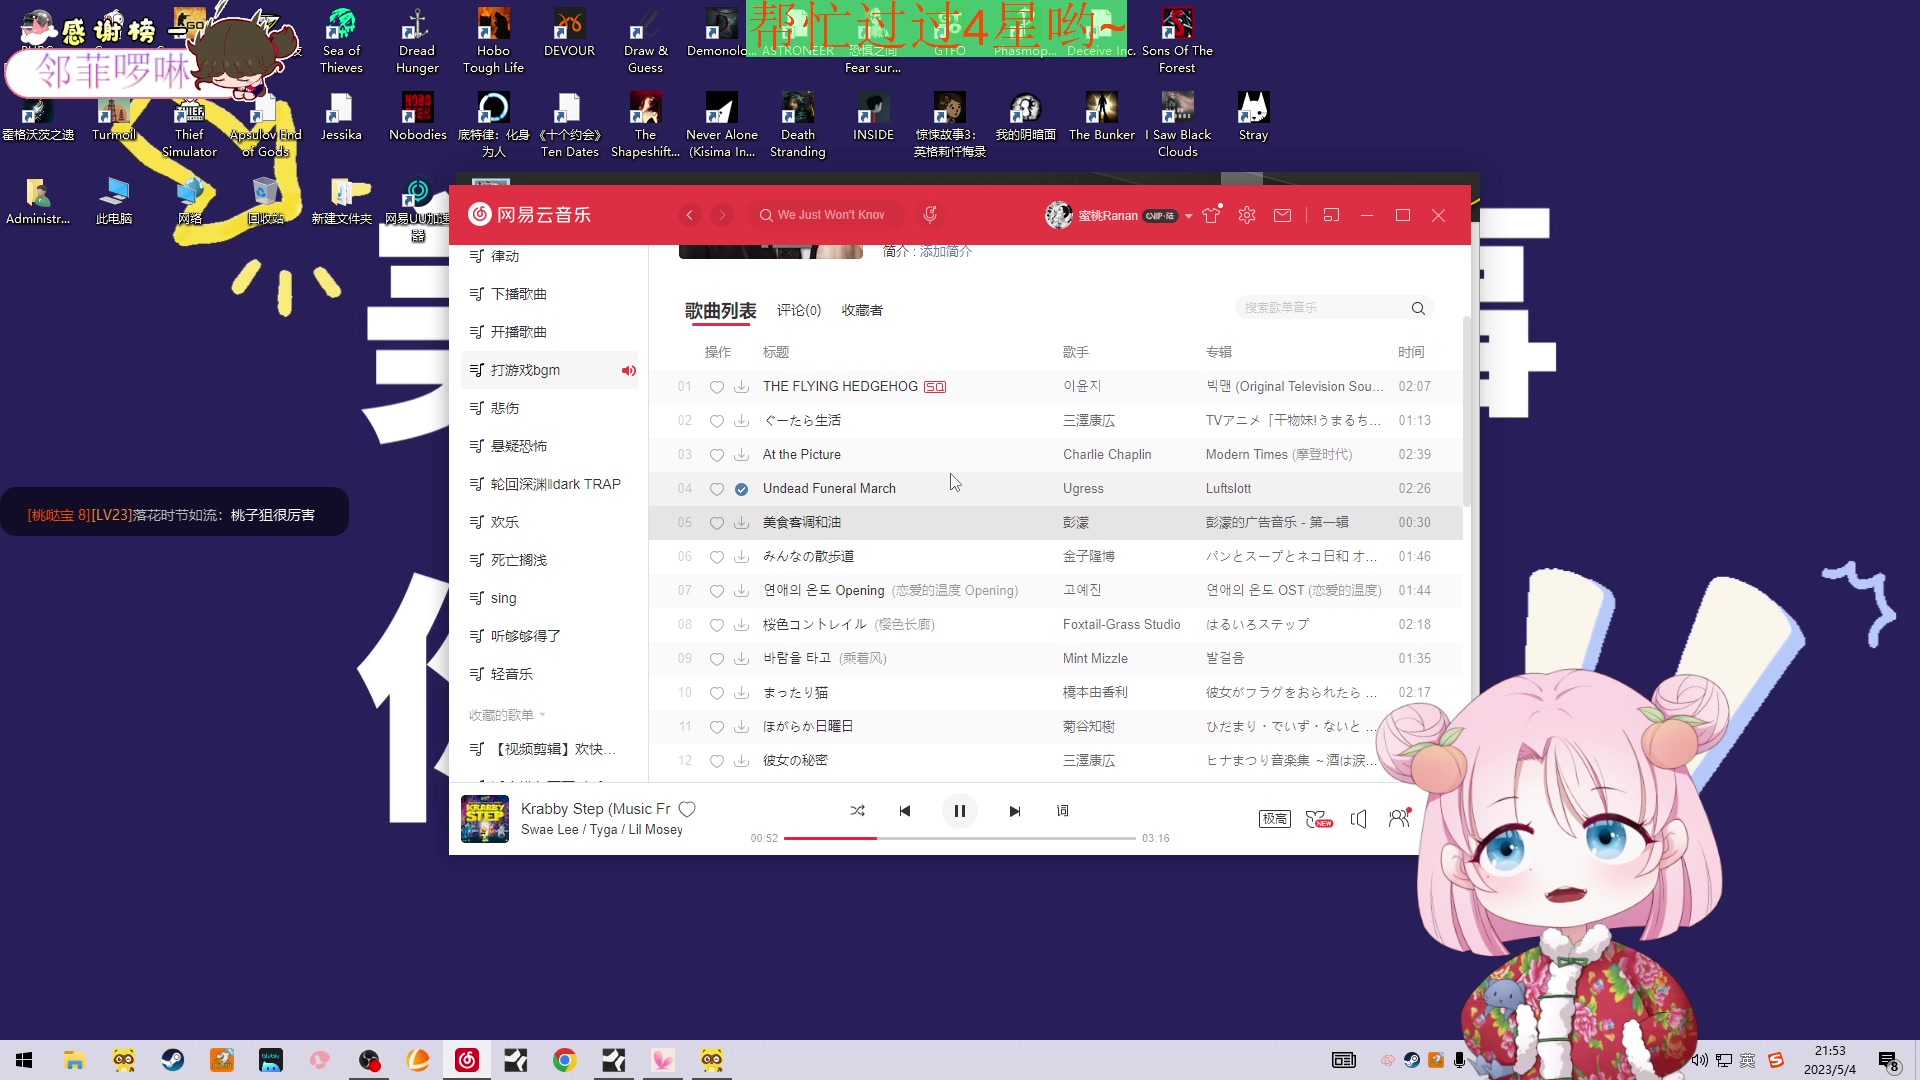Open artist link Mint Mizzle
Viewport: 1920px width, 1080px height.
pyautogui.click(x=1095, y=658)
